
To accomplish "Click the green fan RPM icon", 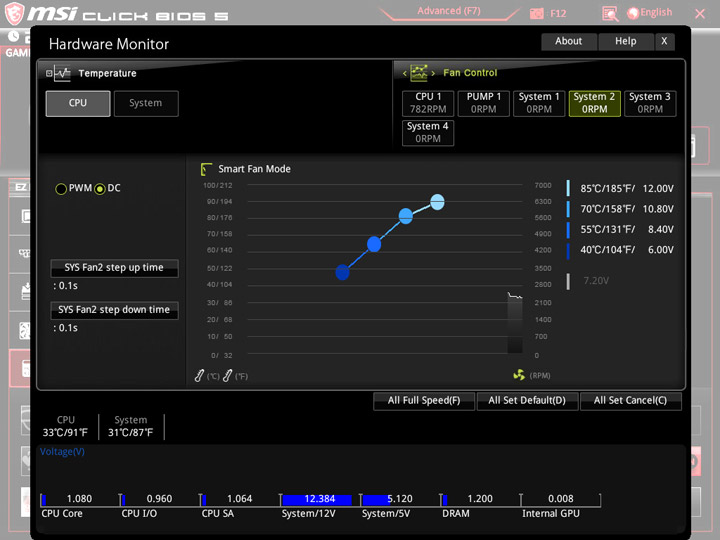I will [x=519, y=375].
